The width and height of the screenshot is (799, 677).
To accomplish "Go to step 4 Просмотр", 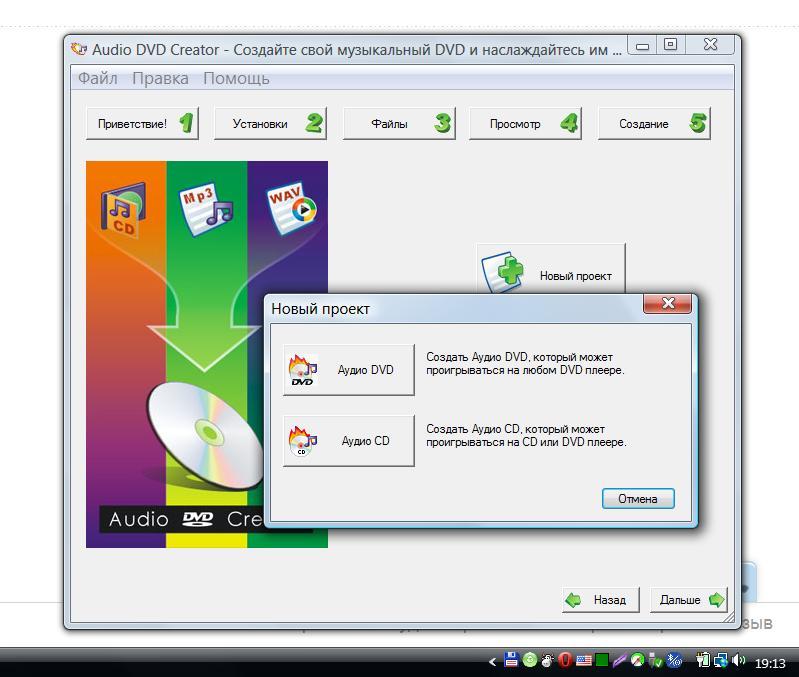I will tap(525, 123).
